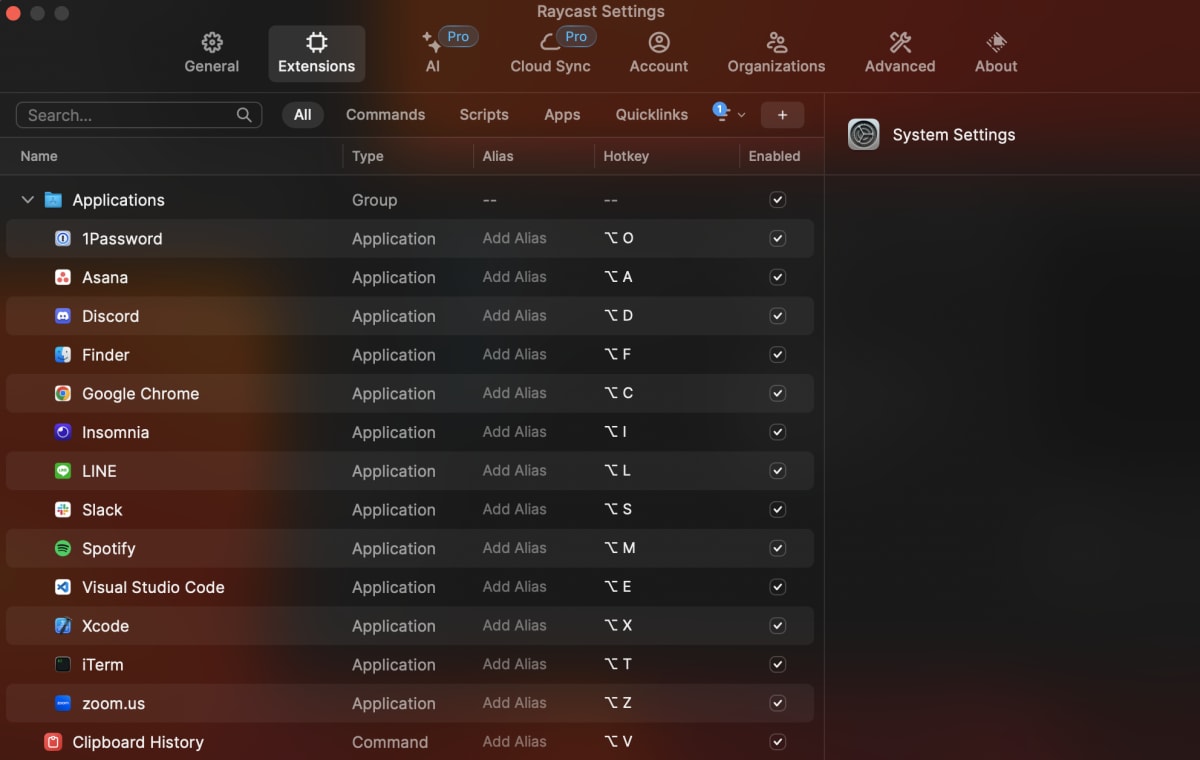Click Visual Studio Code's ⌥ E hotkey
The height and width of the screenshot is (760, 1200).
(x=618, y=587)
